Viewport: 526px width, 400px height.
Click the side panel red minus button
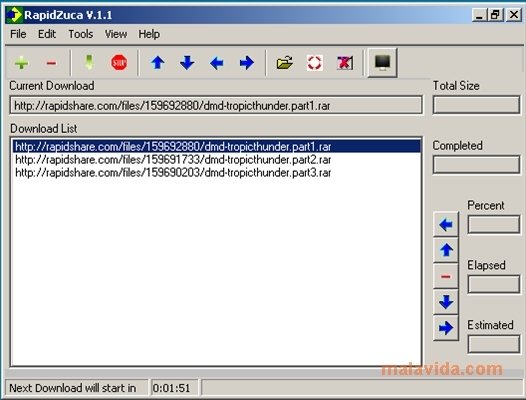[446, 276]
